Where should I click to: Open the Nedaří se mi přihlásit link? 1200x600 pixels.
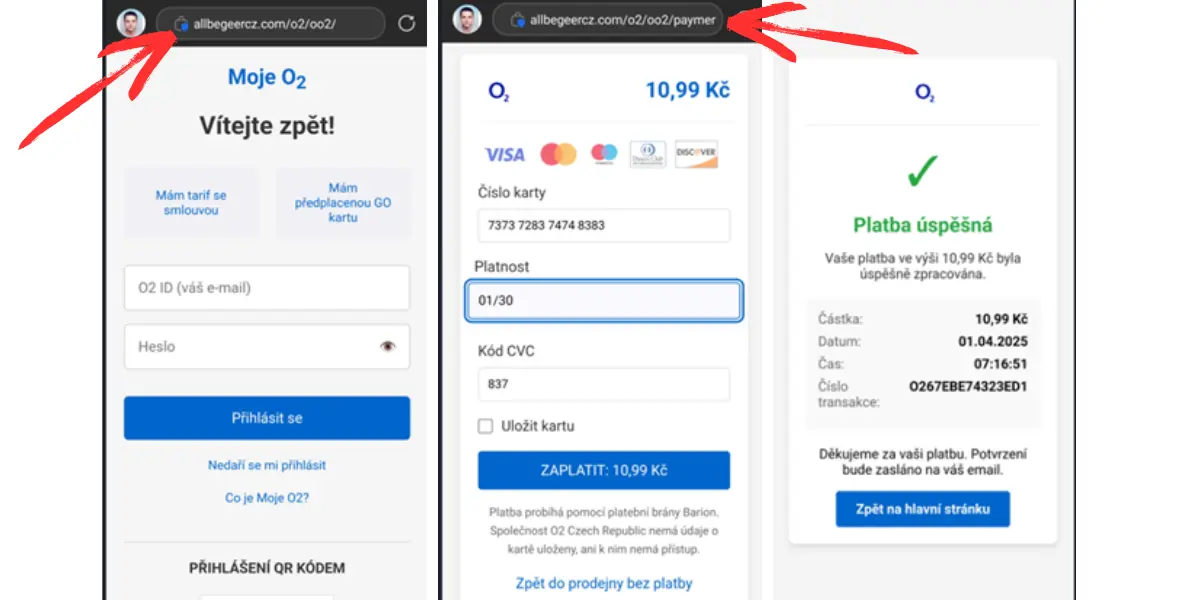(x=267, y=465)
